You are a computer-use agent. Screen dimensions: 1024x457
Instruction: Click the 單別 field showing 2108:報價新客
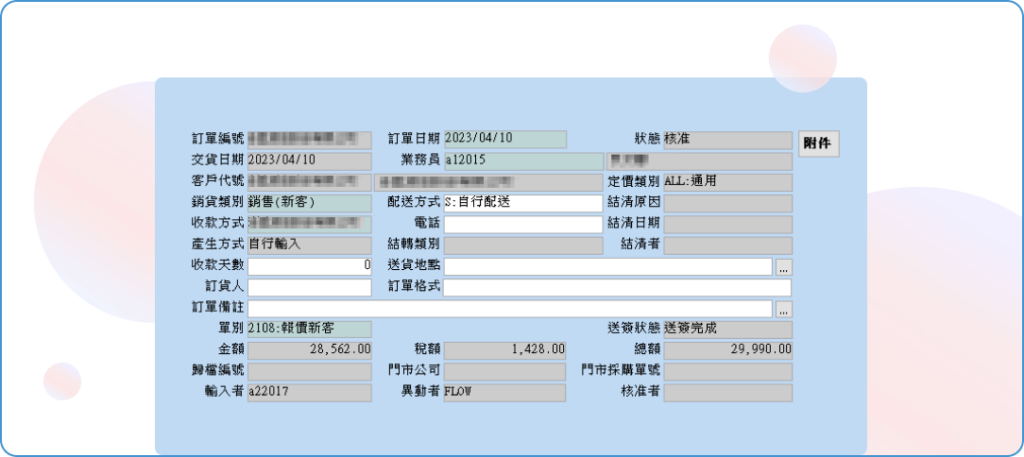tap(309, 329)
